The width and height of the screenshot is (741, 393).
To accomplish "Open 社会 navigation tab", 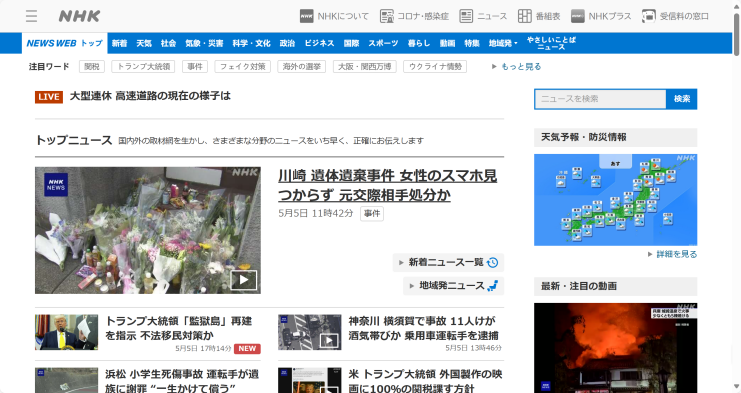I will pyautogui.click(x=168, y=43).
